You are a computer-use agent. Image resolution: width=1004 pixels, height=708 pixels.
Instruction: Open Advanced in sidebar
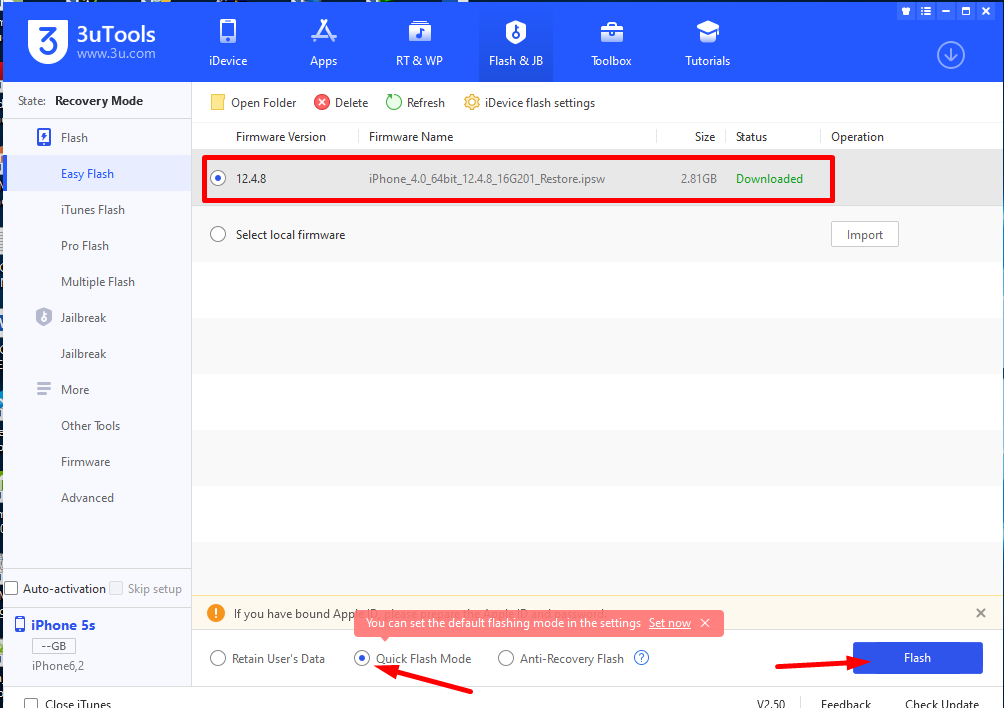(x=87, y=497)
